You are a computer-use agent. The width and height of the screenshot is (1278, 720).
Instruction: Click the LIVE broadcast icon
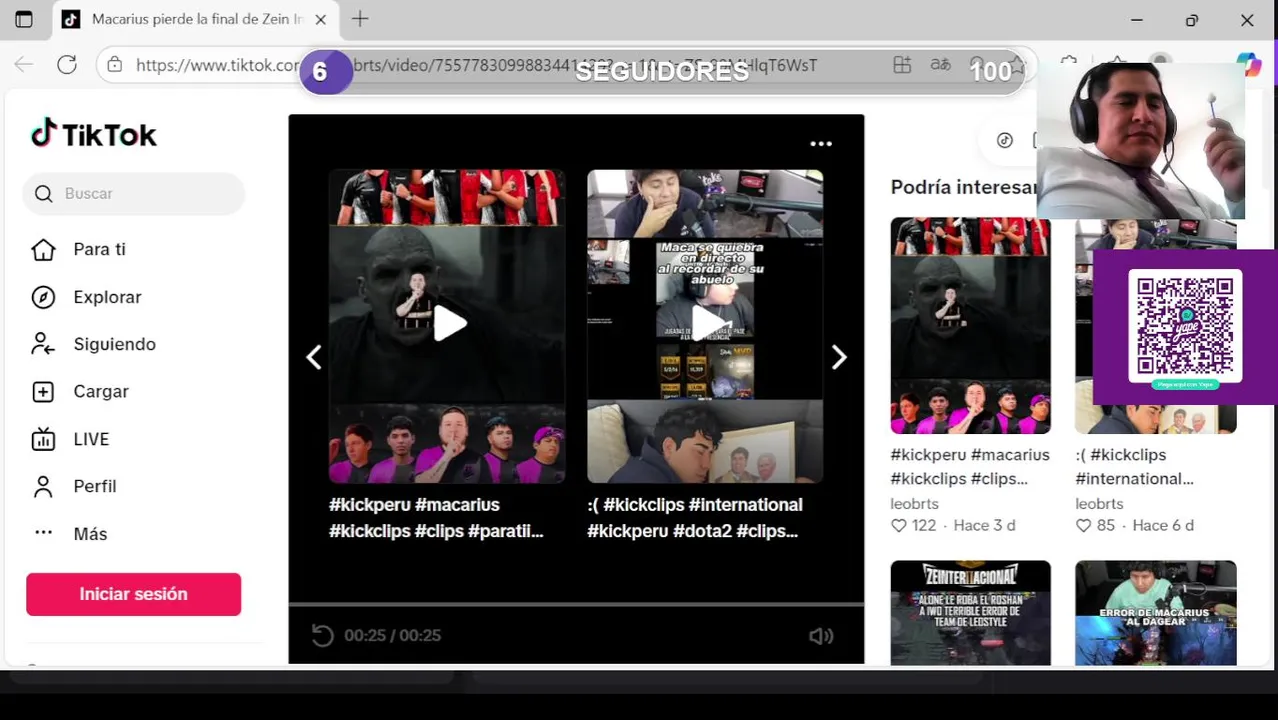tap(43, 439)
